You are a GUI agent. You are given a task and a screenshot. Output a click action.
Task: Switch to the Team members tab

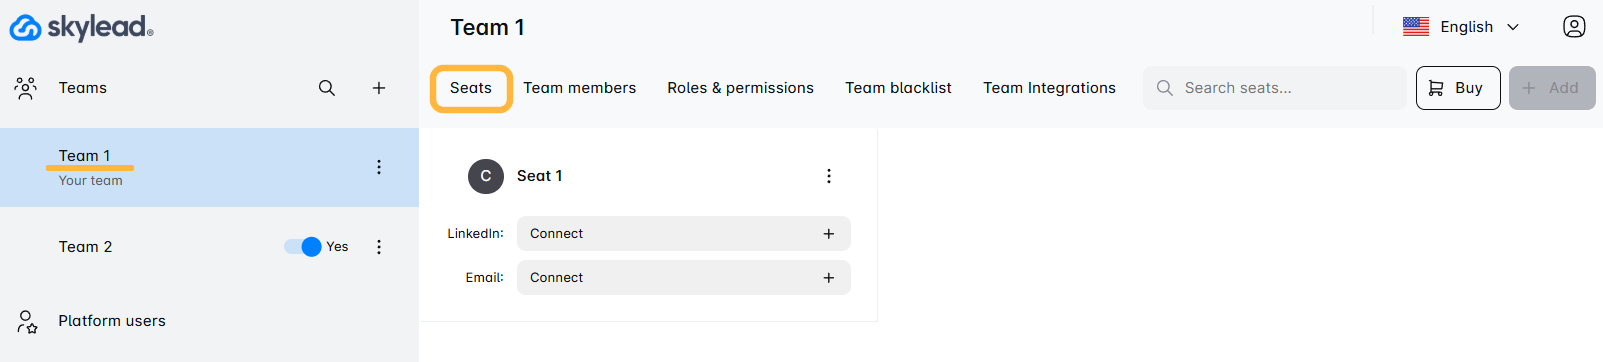[x=580, y=88]
